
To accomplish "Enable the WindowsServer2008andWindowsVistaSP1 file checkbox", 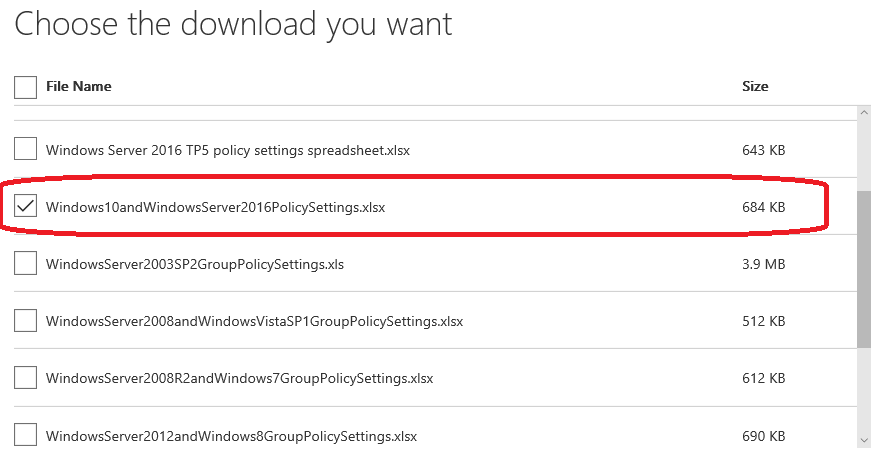I will coord(25,322).
